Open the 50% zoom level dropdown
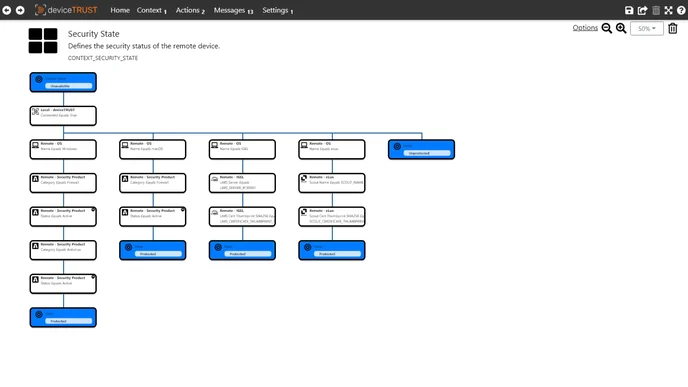The image size is (688, 387). 647,29
